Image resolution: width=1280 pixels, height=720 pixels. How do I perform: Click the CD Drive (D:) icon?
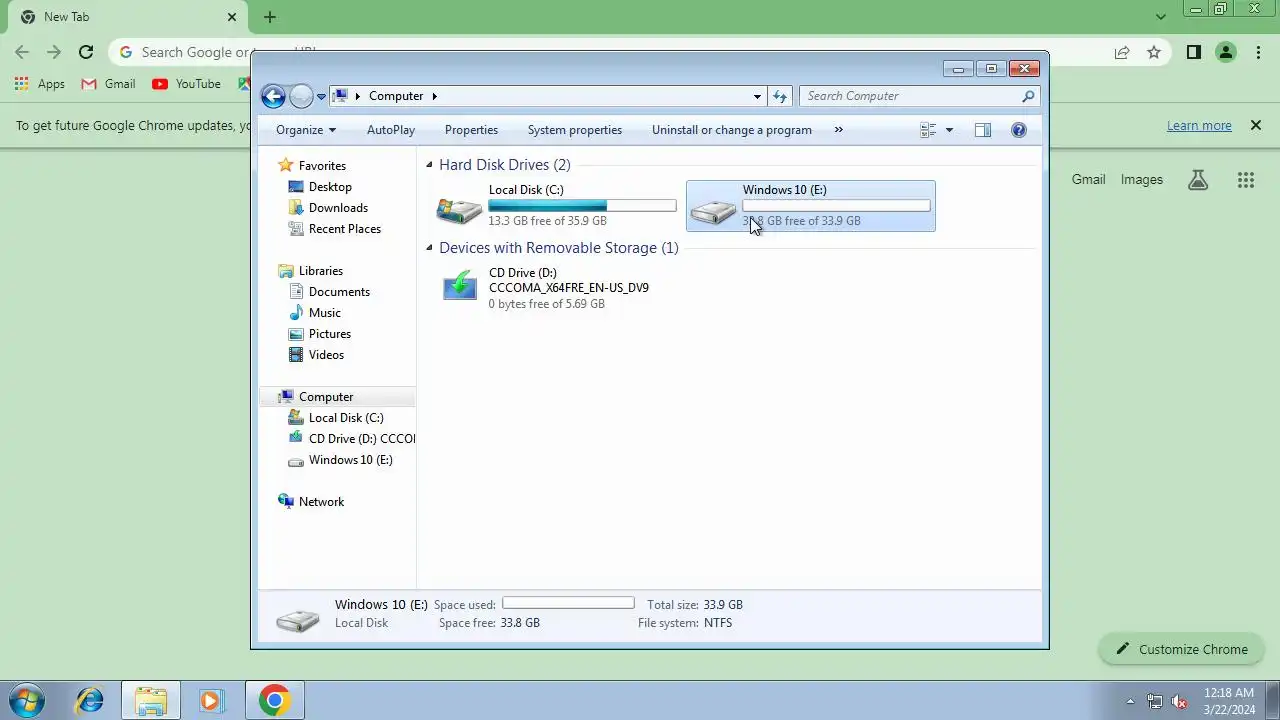pyautogui.click(x=460, y=286)
